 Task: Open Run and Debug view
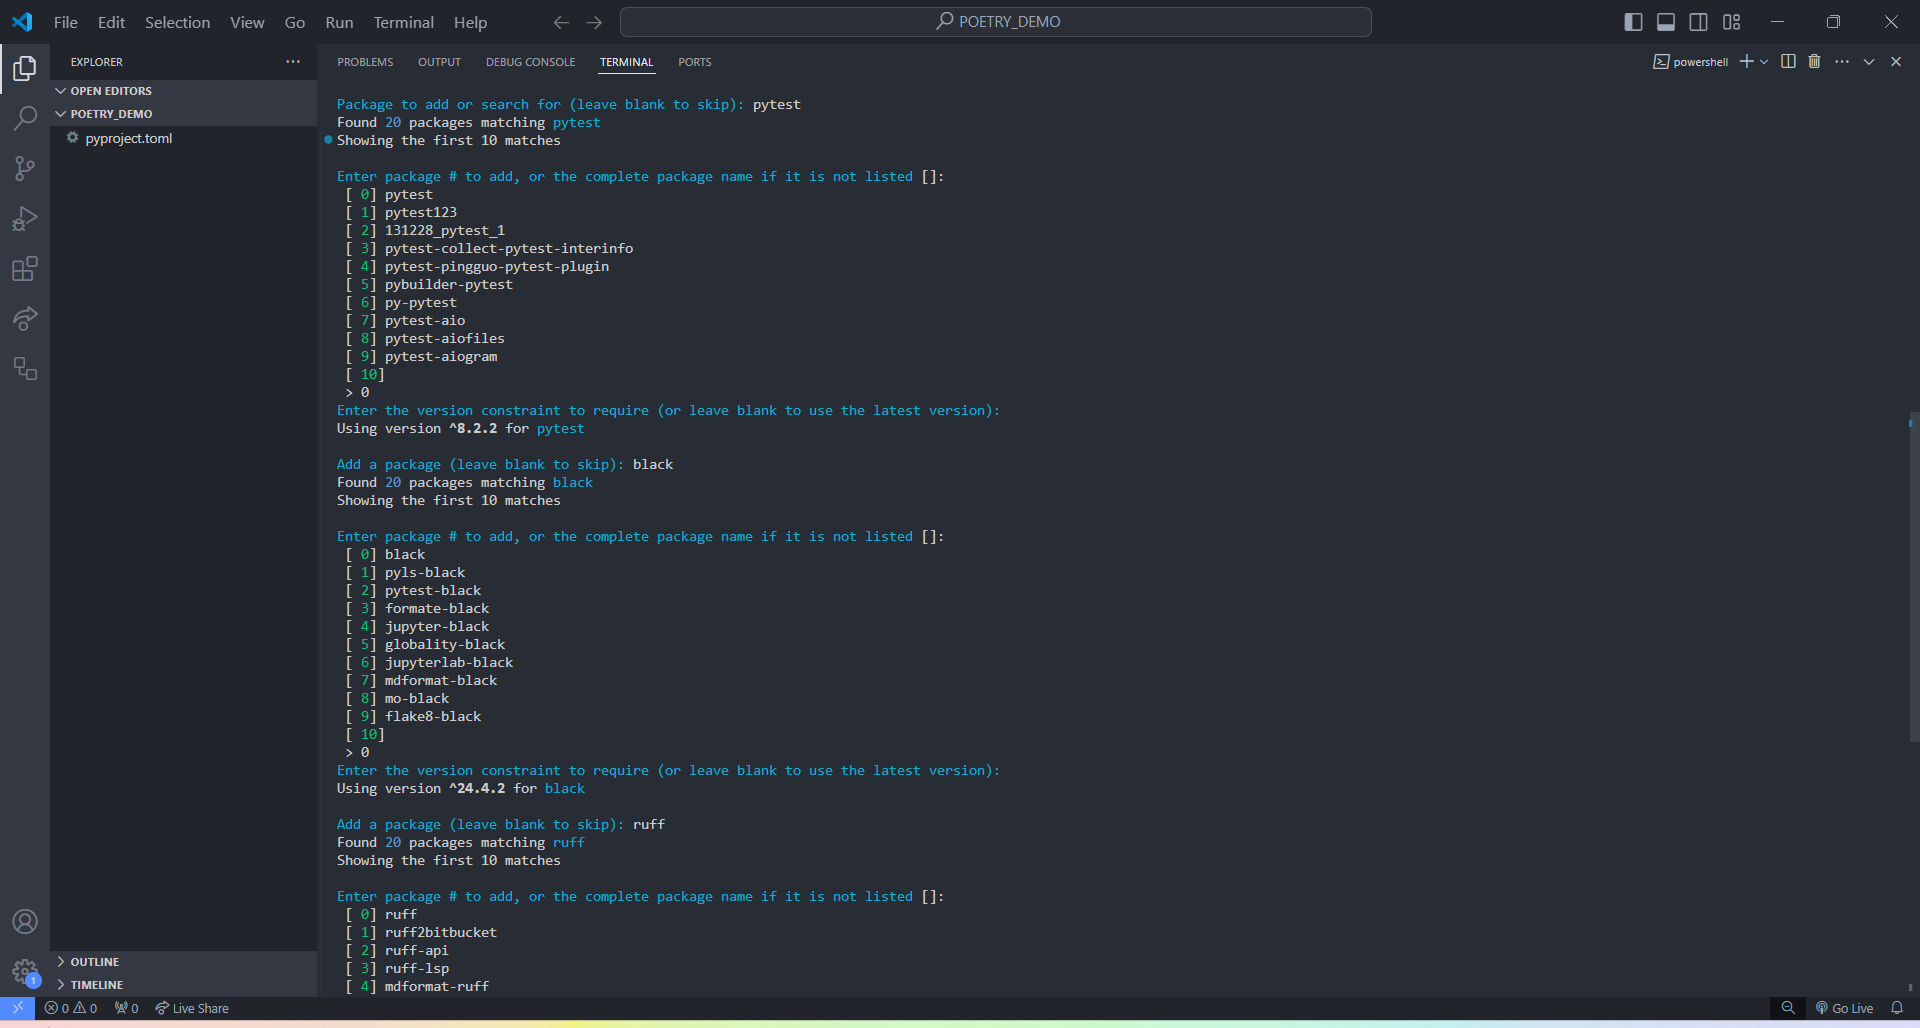pos(24,218)
